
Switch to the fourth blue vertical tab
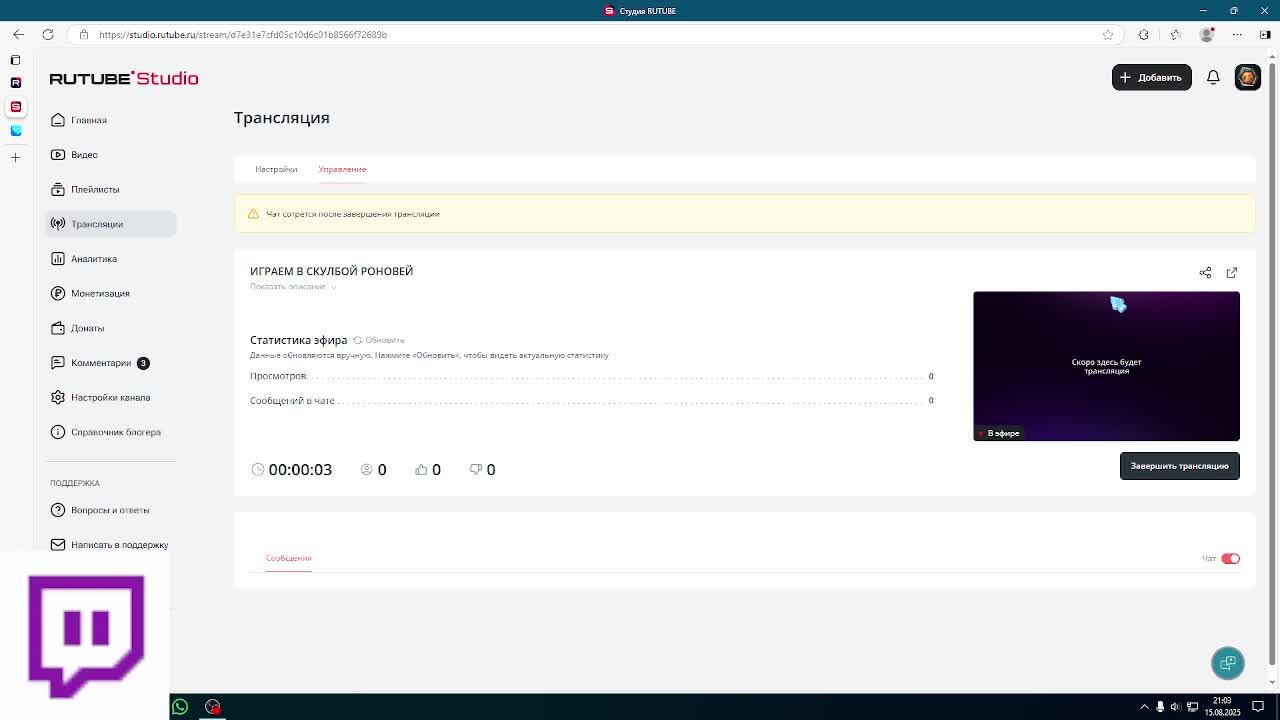coord(15,131)
